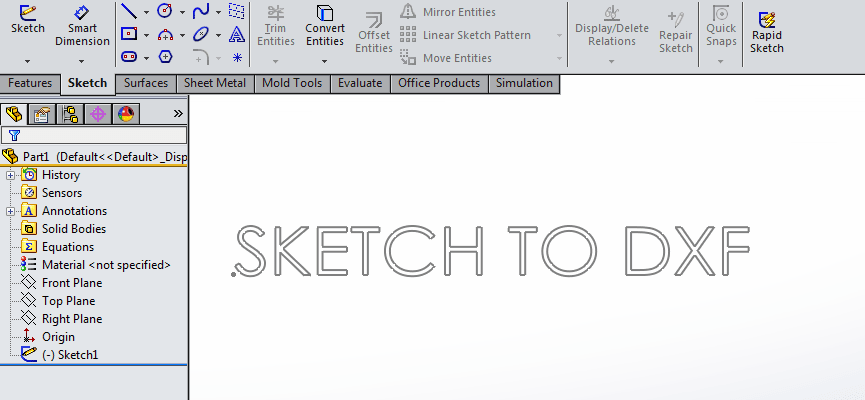Expand the Annotations tree node
Viewport: 865px width, 400px height.
[11, 211]
